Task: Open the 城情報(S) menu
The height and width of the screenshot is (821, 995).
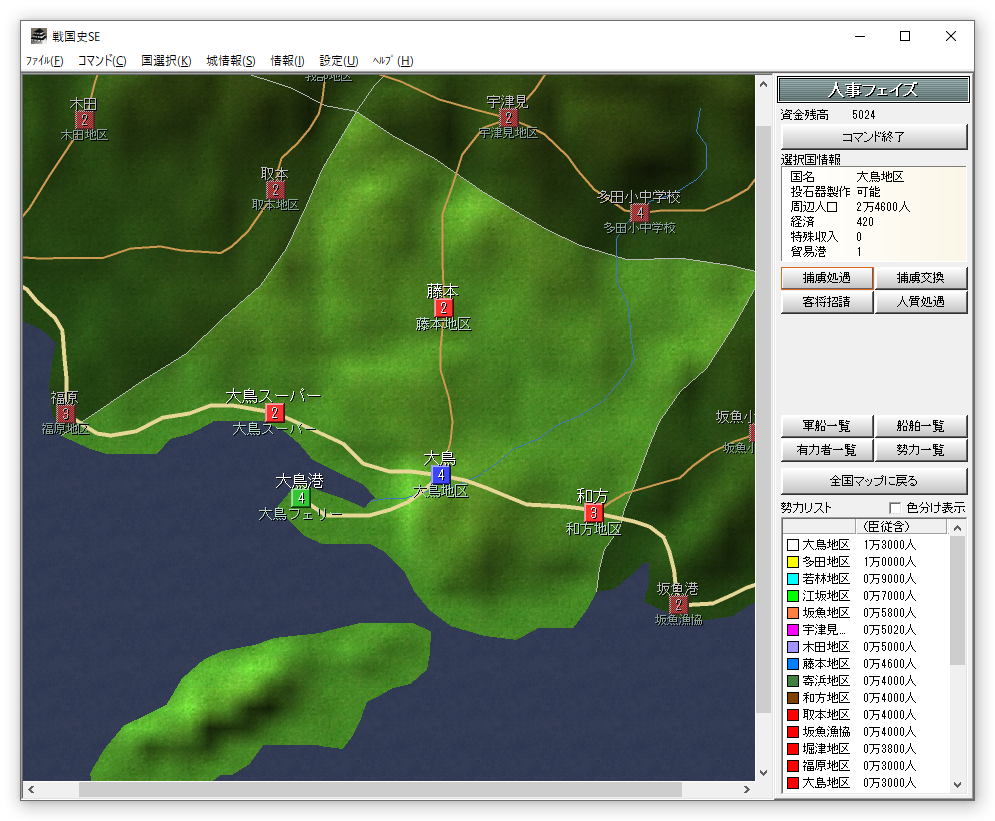Action: coord(231,61)
